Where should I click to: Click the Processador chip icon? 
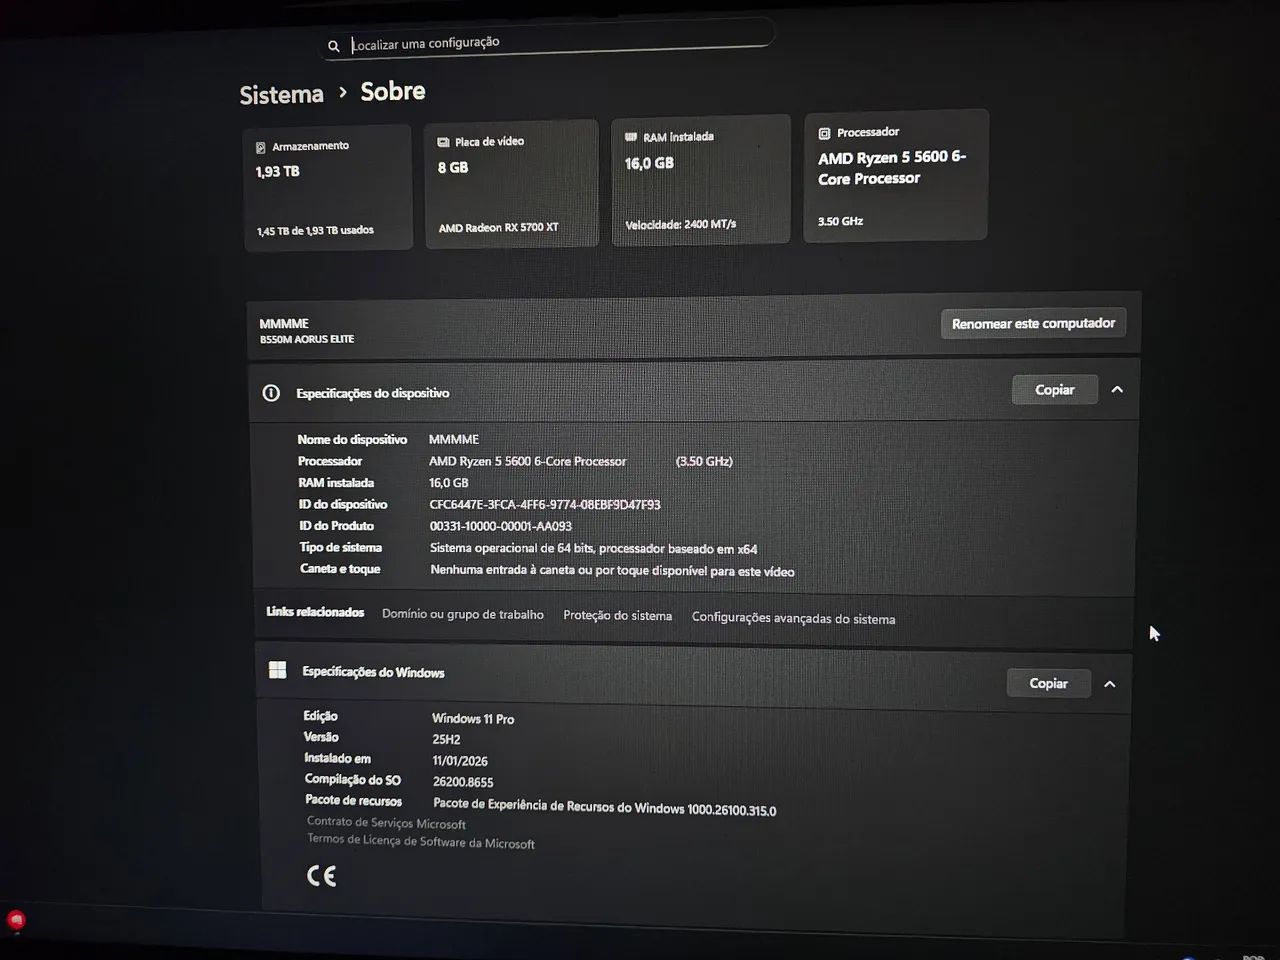(x=824, y=133)
